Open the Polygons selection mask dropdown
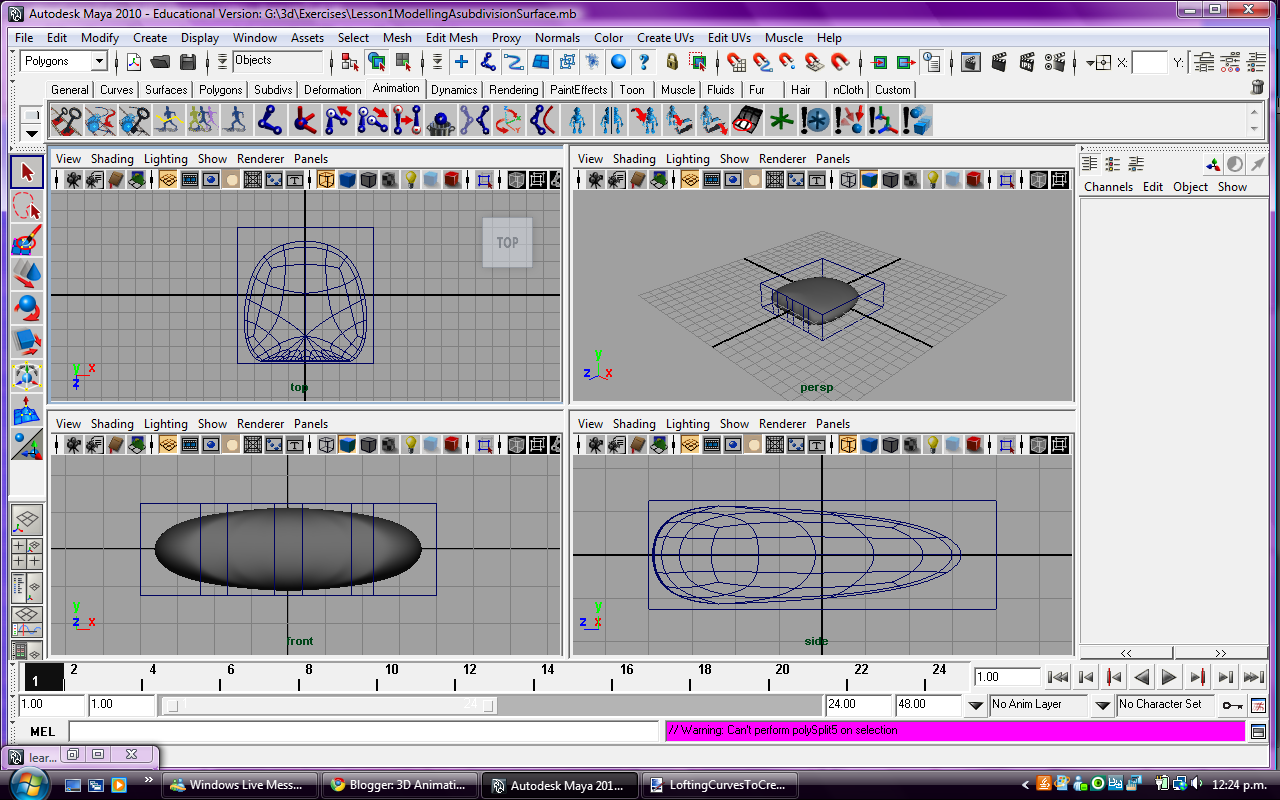This screenshot has height=800, width=1280. (x=100, y=61)
